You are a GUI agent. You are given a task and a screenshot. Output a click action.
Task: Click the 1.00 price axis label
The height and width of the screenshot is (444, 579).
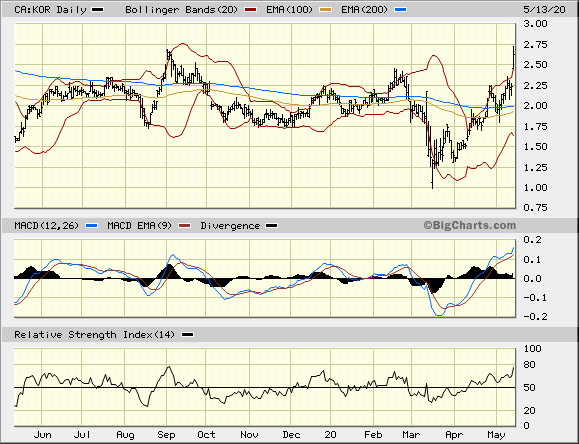click(535, 188)
